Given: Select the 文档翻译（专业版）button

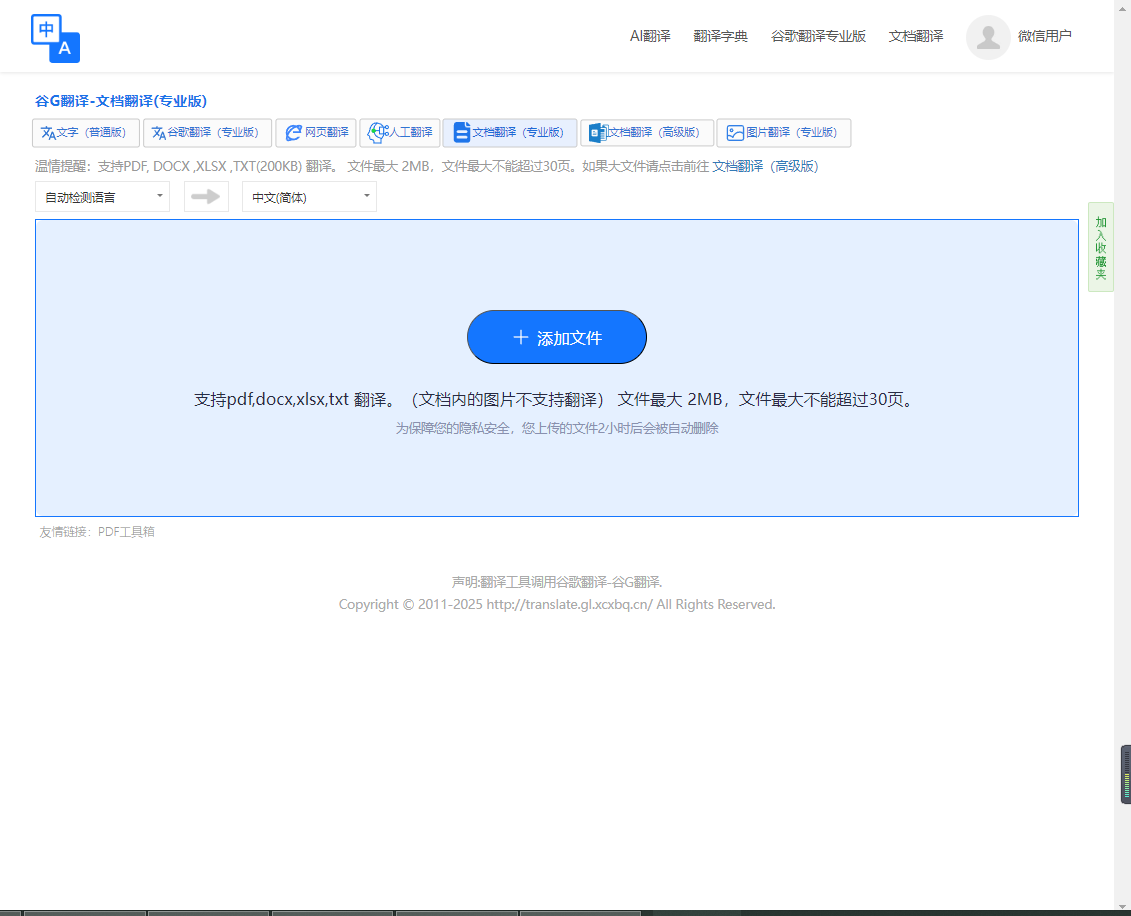Looking at the screenshot, I should (510, 133).
